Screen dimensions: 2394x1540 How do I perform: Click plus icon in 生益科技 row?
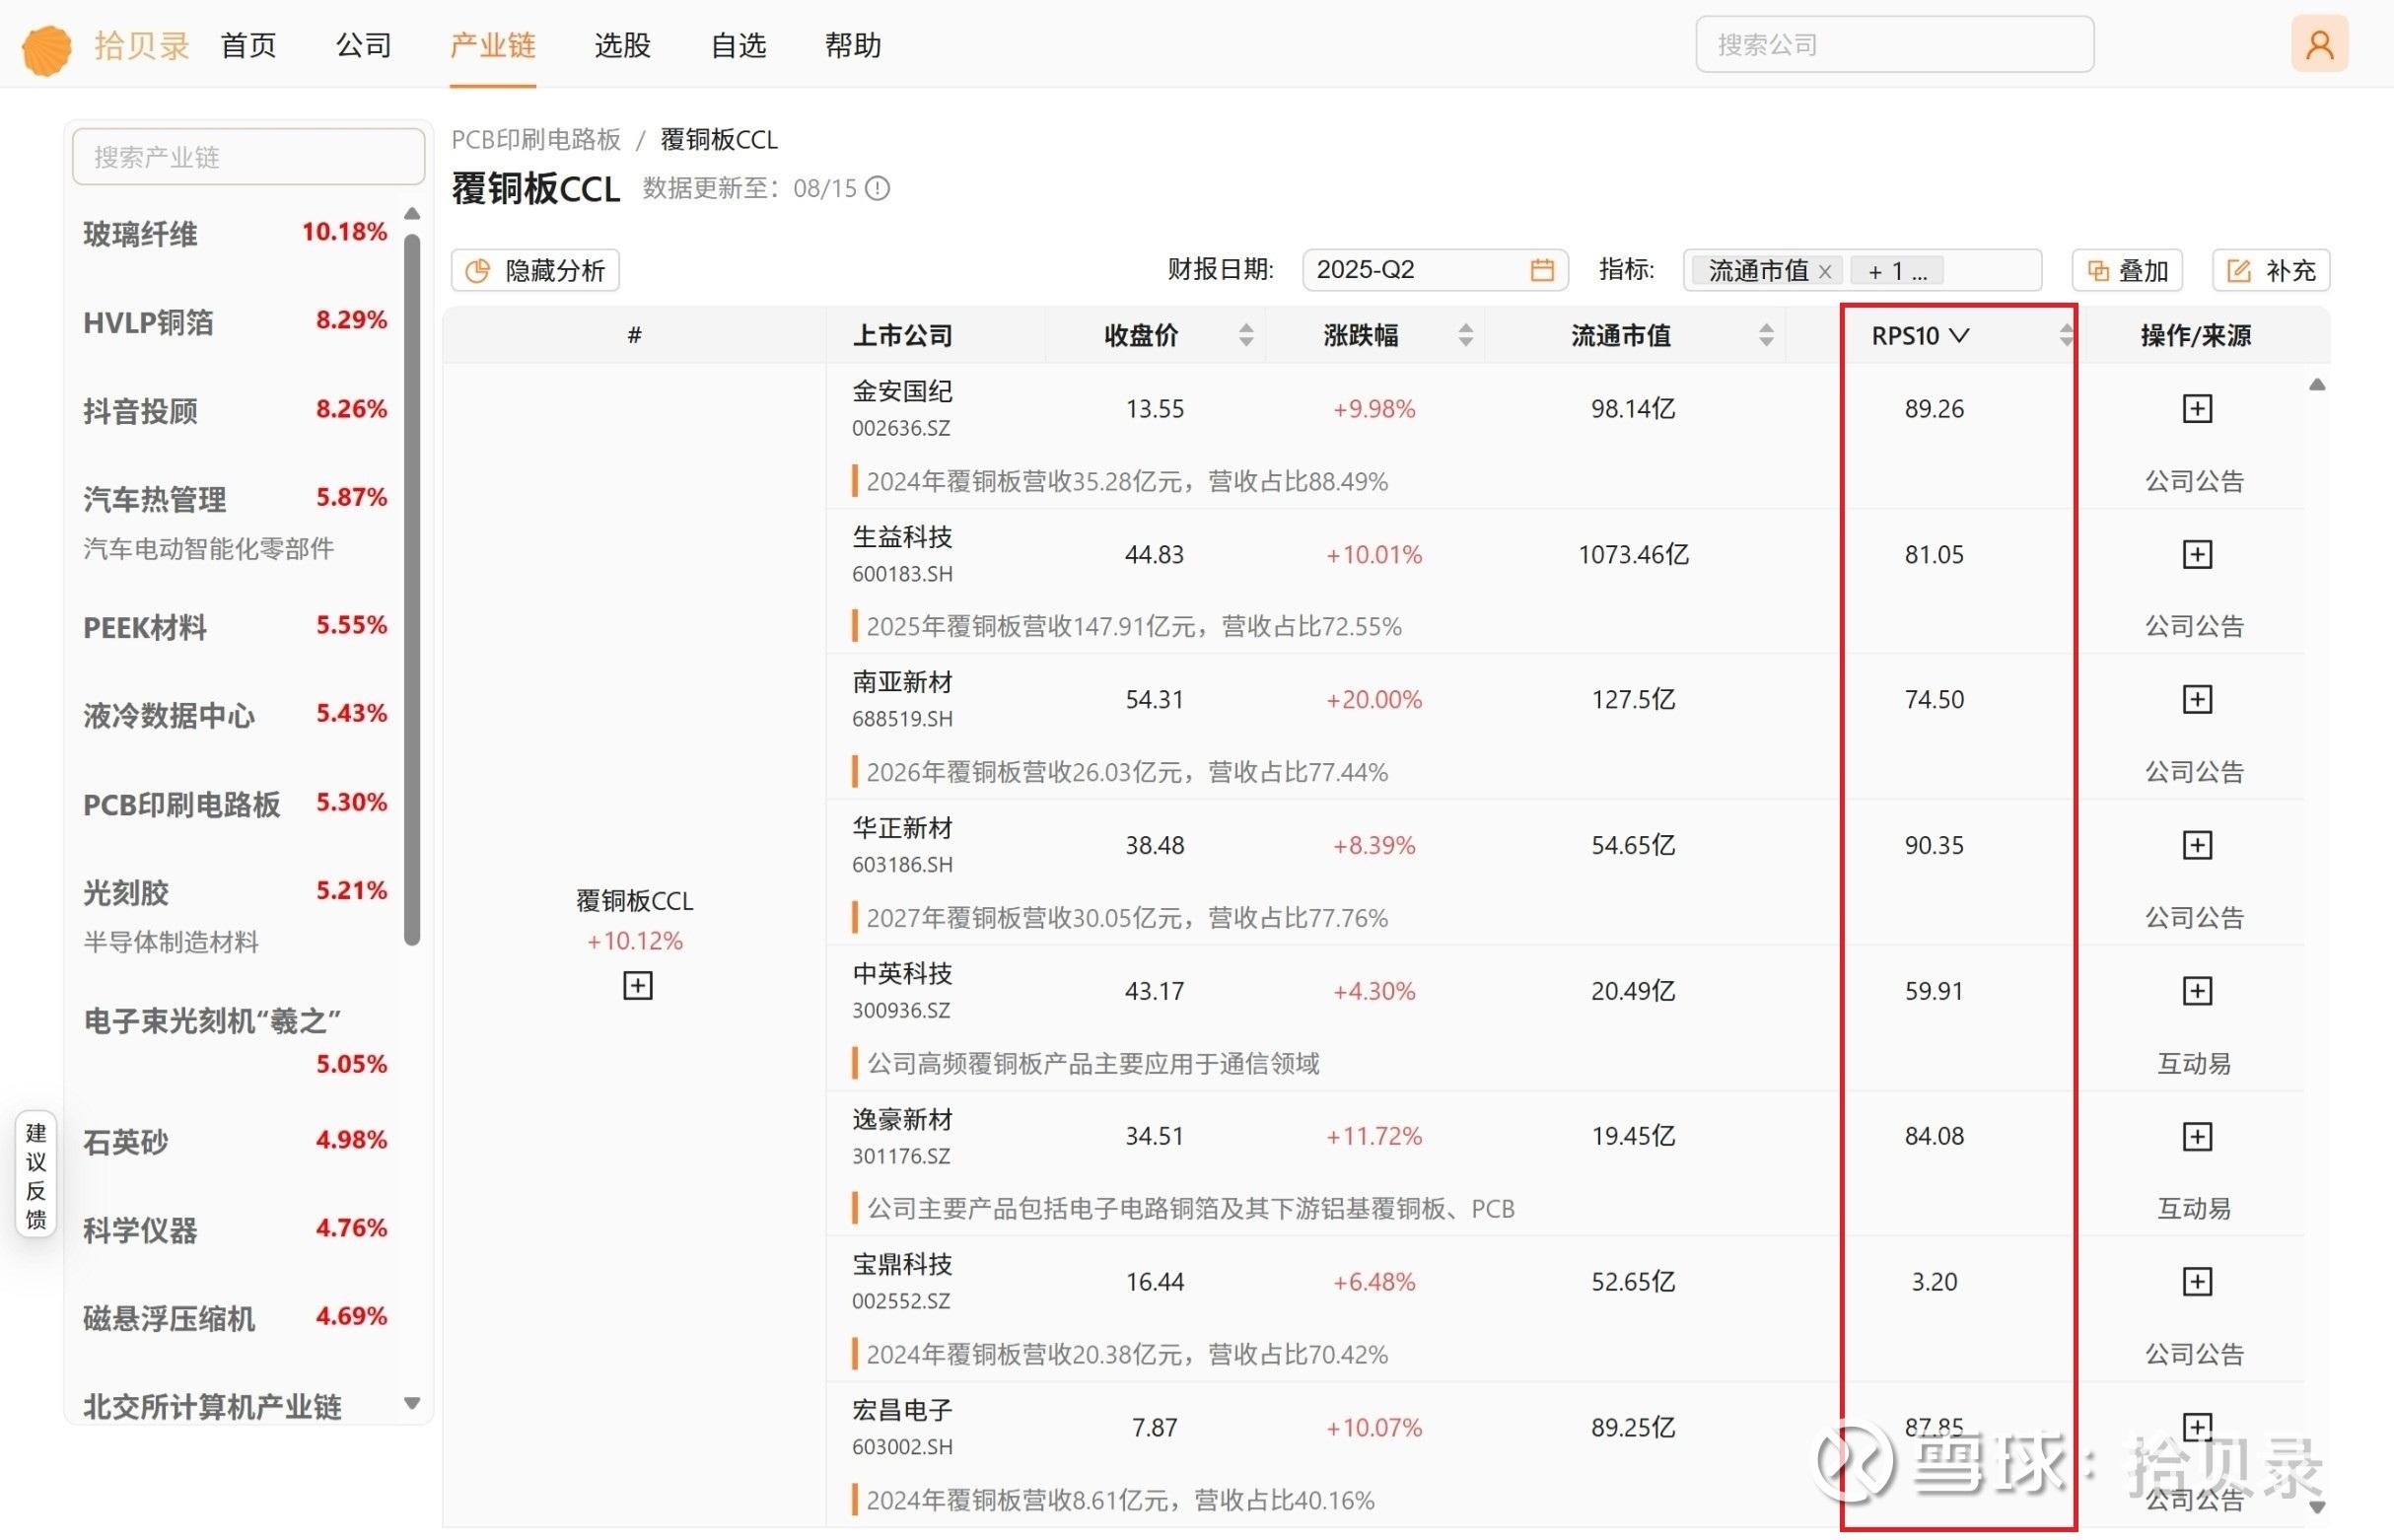(2196, 554)
